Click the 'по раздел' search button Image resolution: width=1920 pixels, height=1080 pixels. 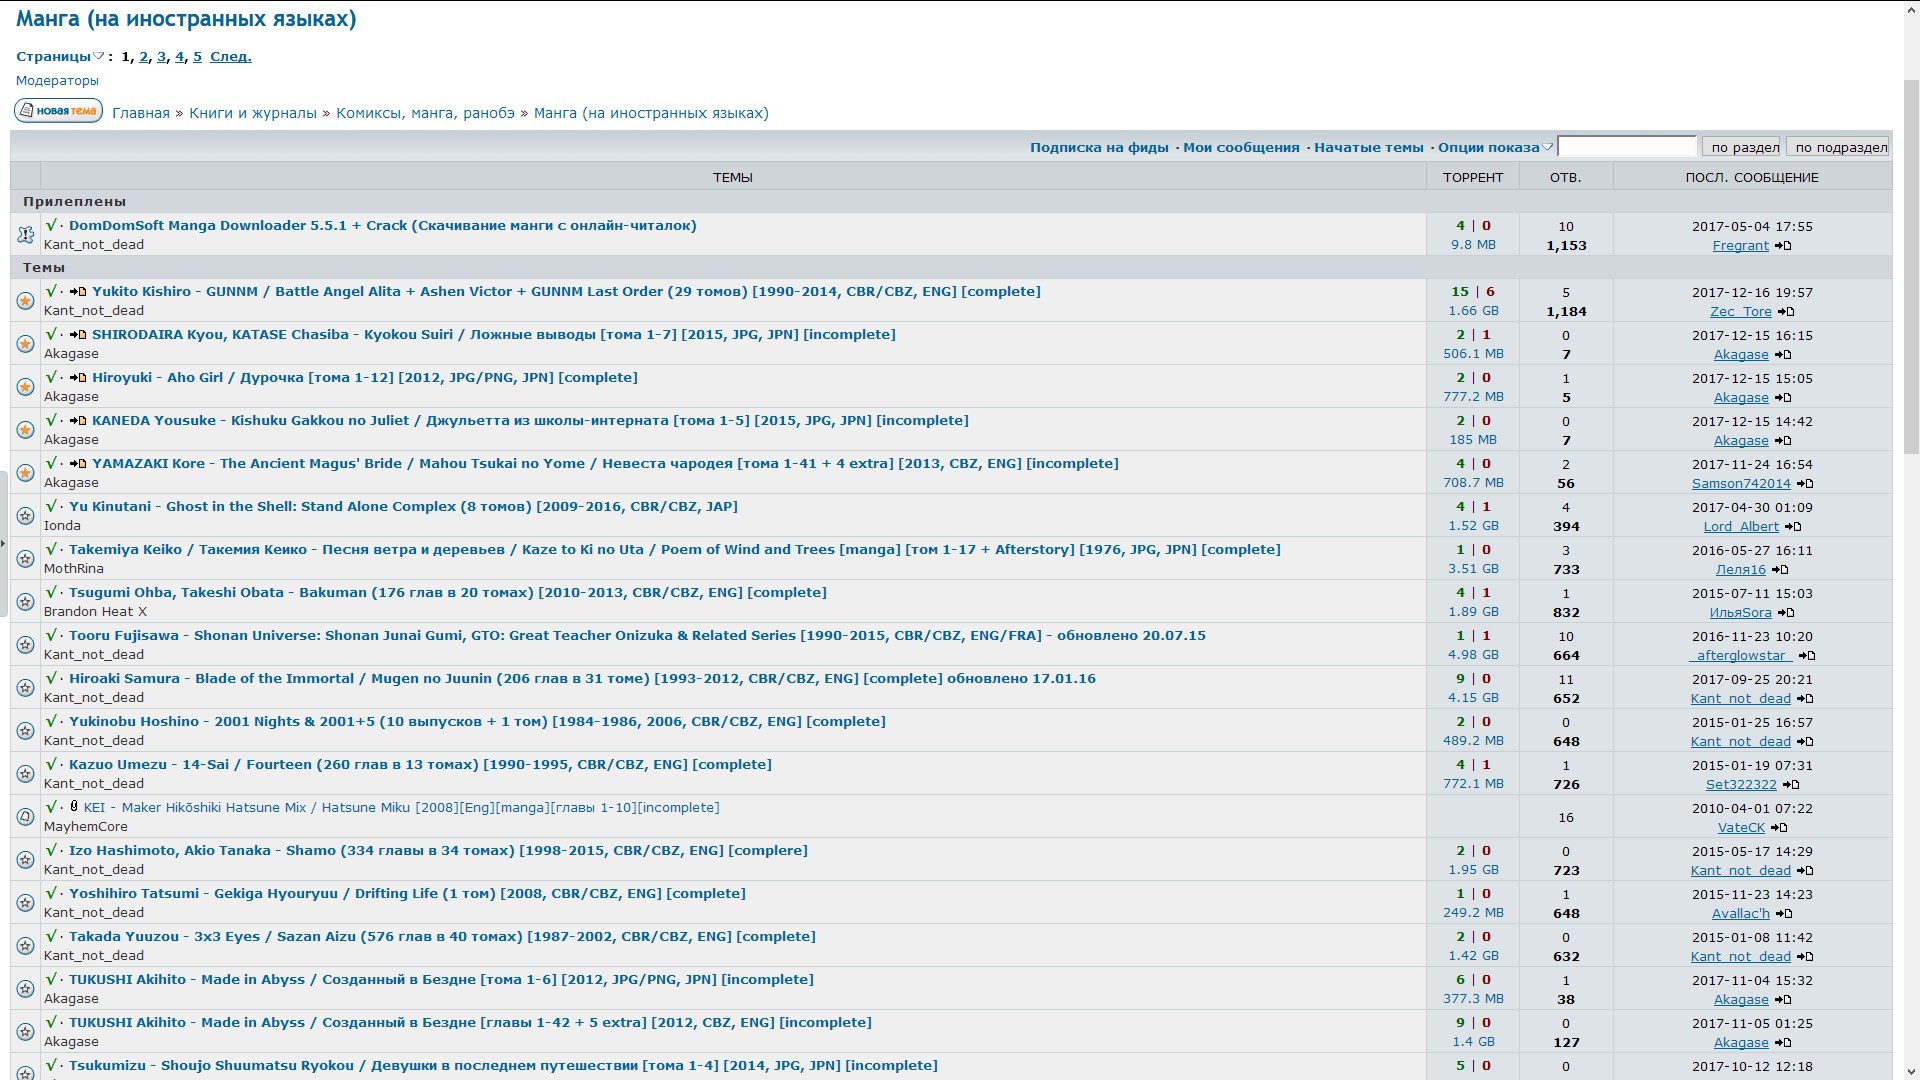tap(1742, 147)
